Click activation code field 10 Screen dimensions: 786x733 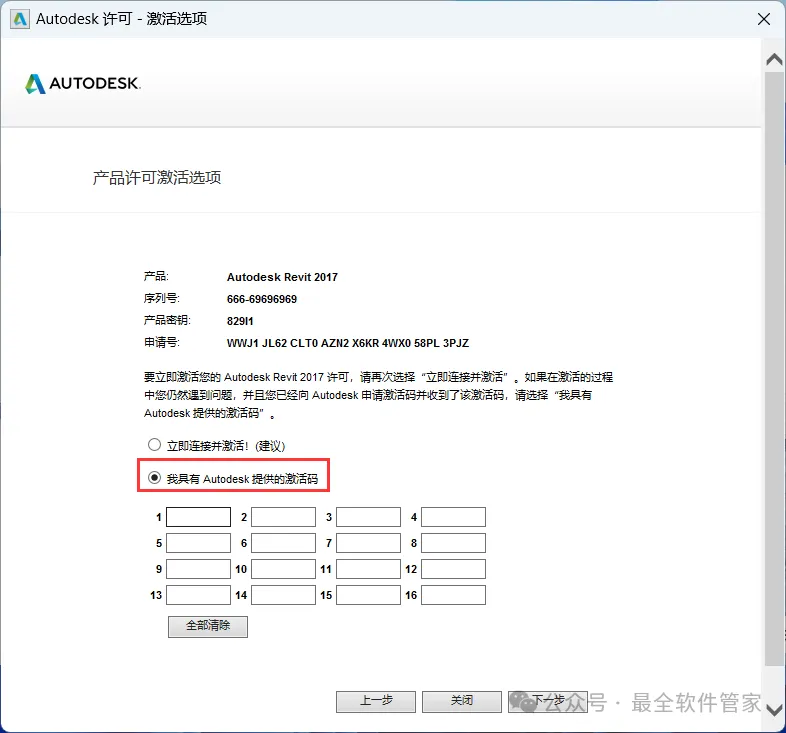[283, 569]
